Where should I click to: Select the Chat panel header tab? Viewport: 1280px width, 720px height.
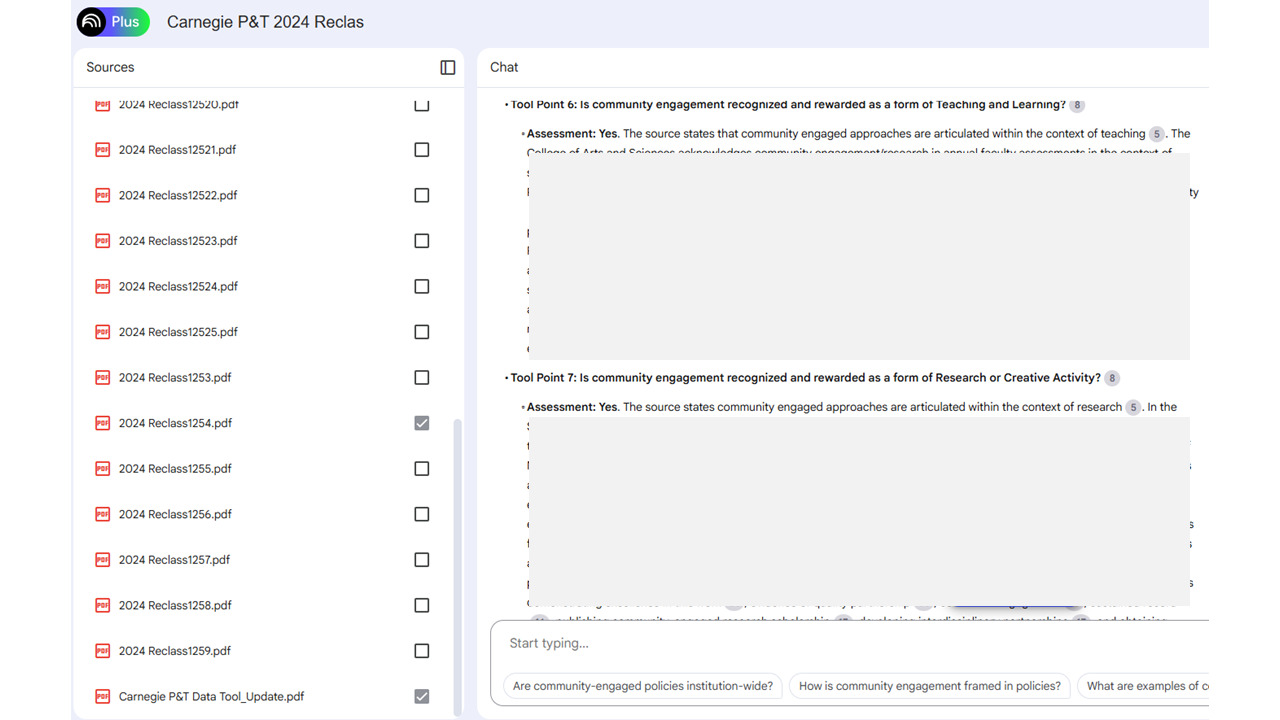504,67
